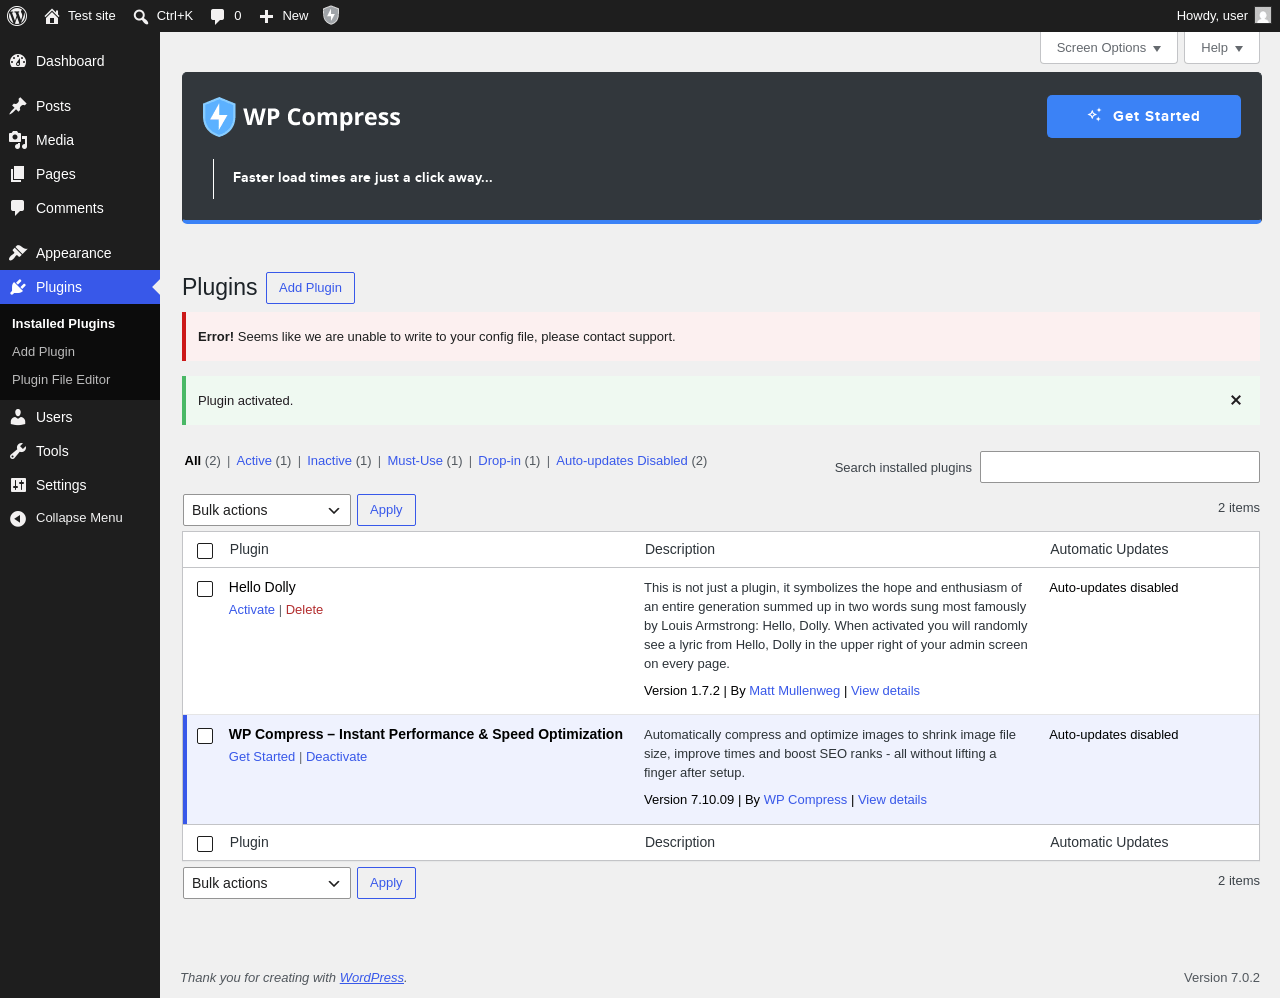Expand the Help panel
The image size is (1280, 998).
[x=1222, y=48]
